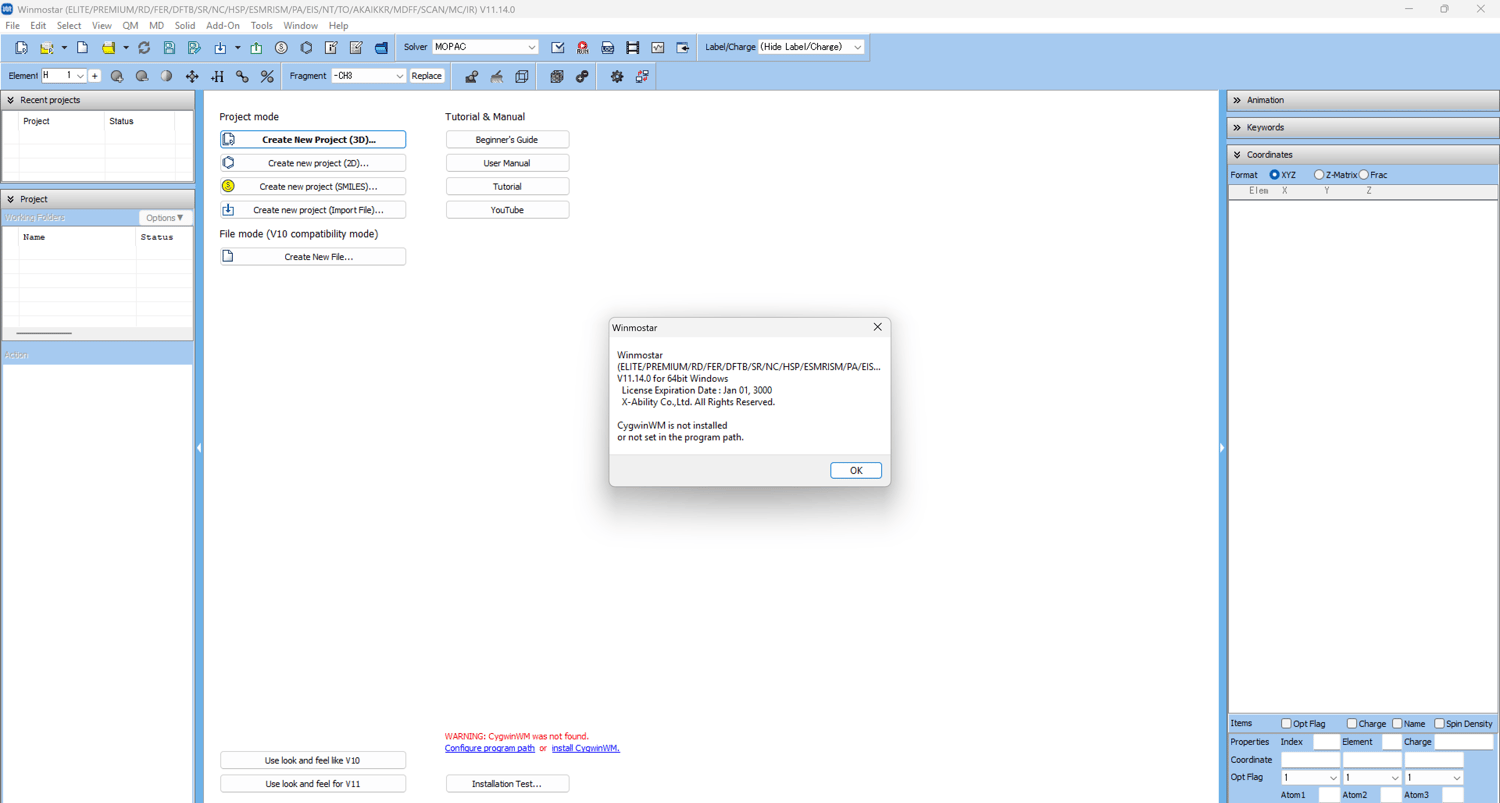1500x803 pixels.
Task: Open the Tools menu
Action: pyautogui.click(x=262, y=26)
